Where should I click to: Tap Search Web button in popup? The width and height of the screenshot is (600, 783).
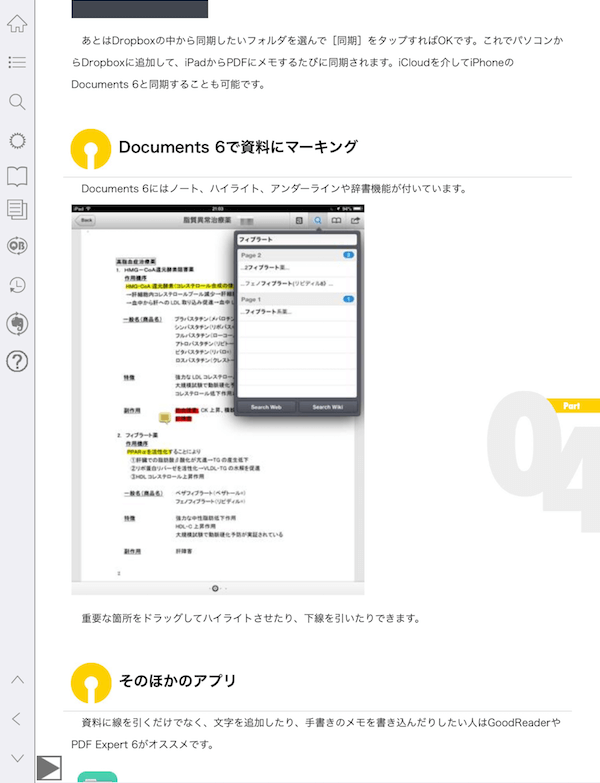click(266, 407)
